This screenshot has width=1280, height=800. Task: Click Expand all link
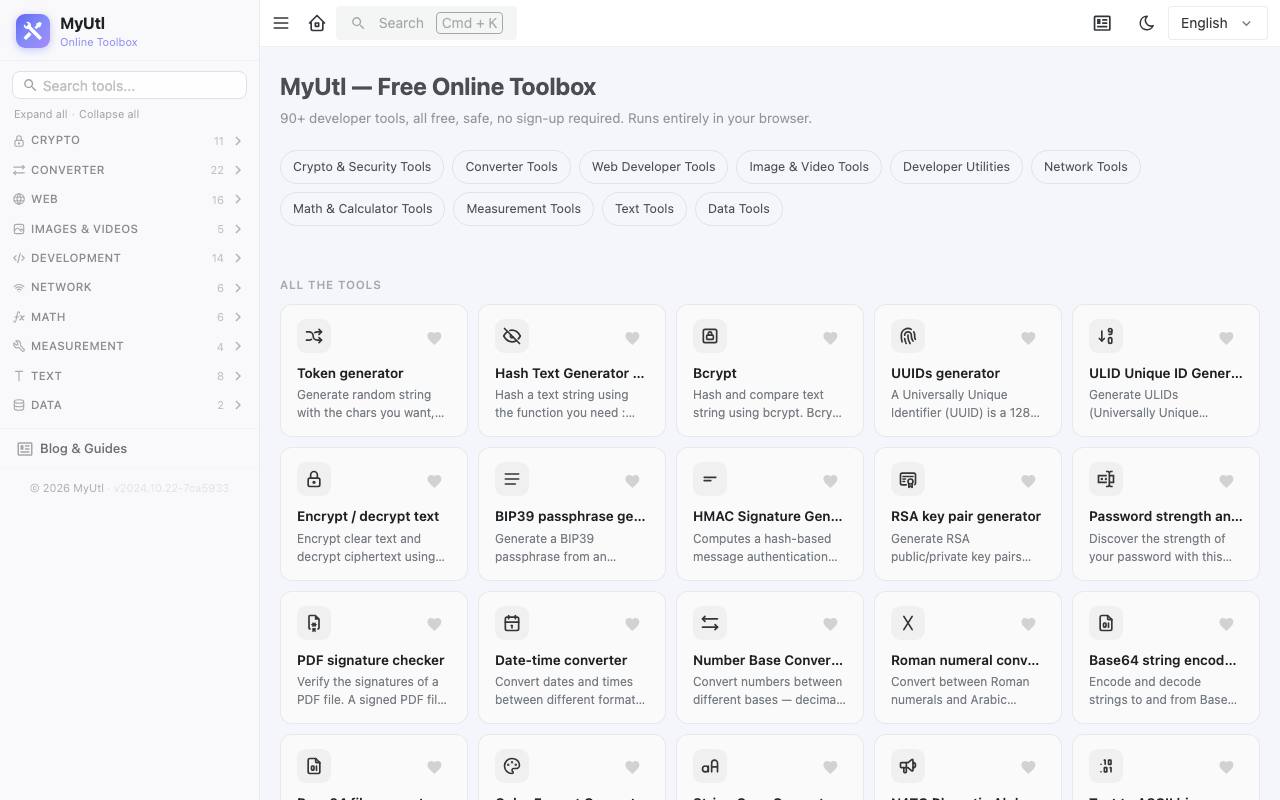[41, 114]
